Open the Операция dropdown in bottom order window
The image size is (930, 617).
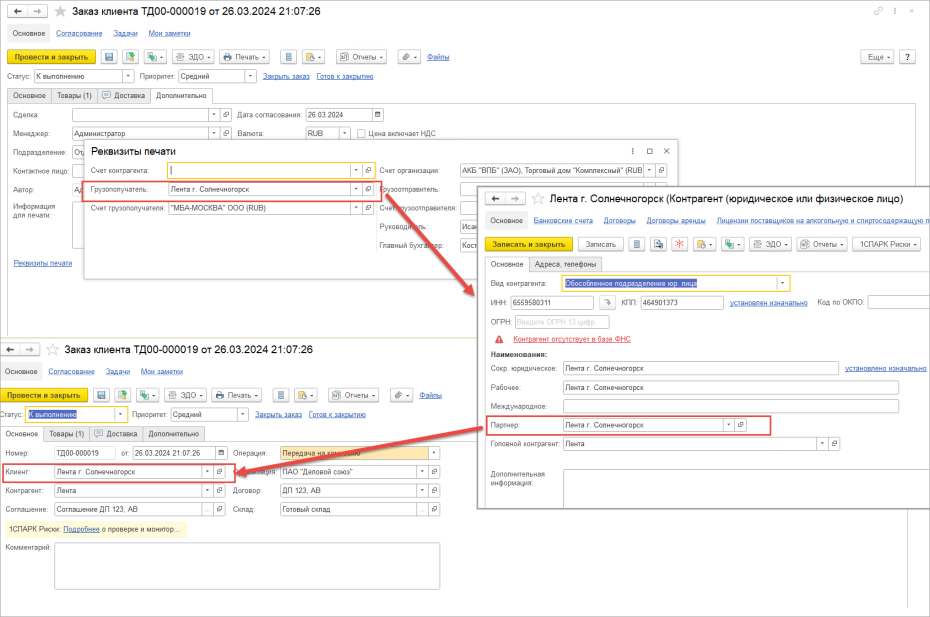coord(434,453)
